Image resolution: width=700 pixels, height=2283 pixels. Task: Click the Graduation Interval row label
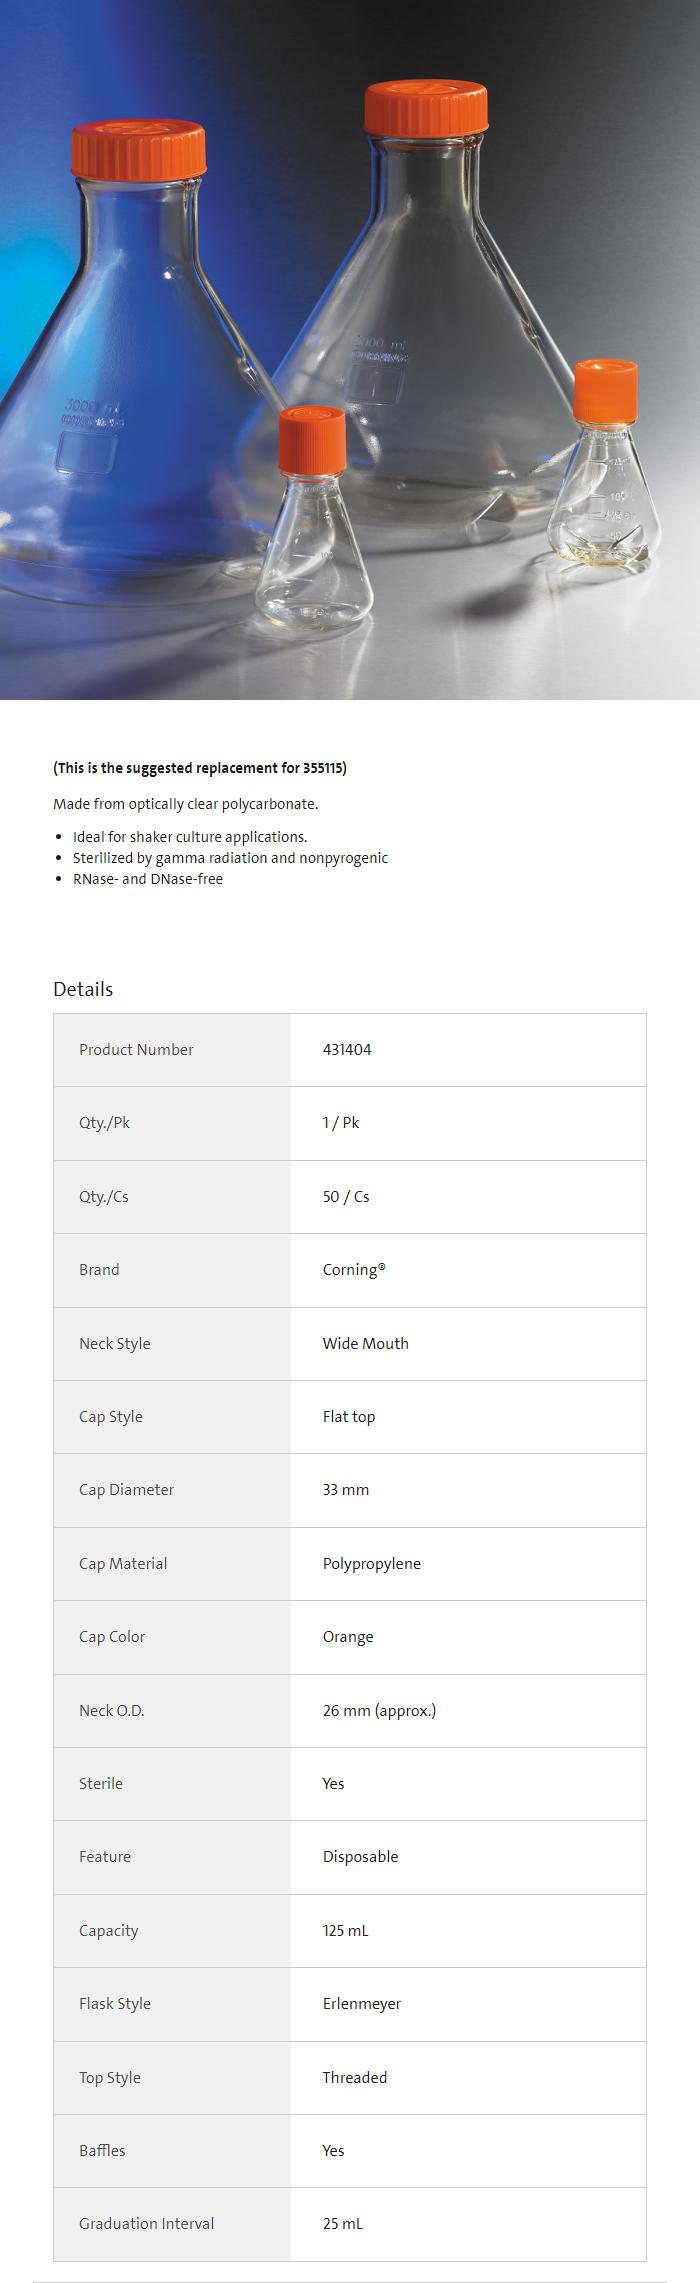(x=146, y=2223)
